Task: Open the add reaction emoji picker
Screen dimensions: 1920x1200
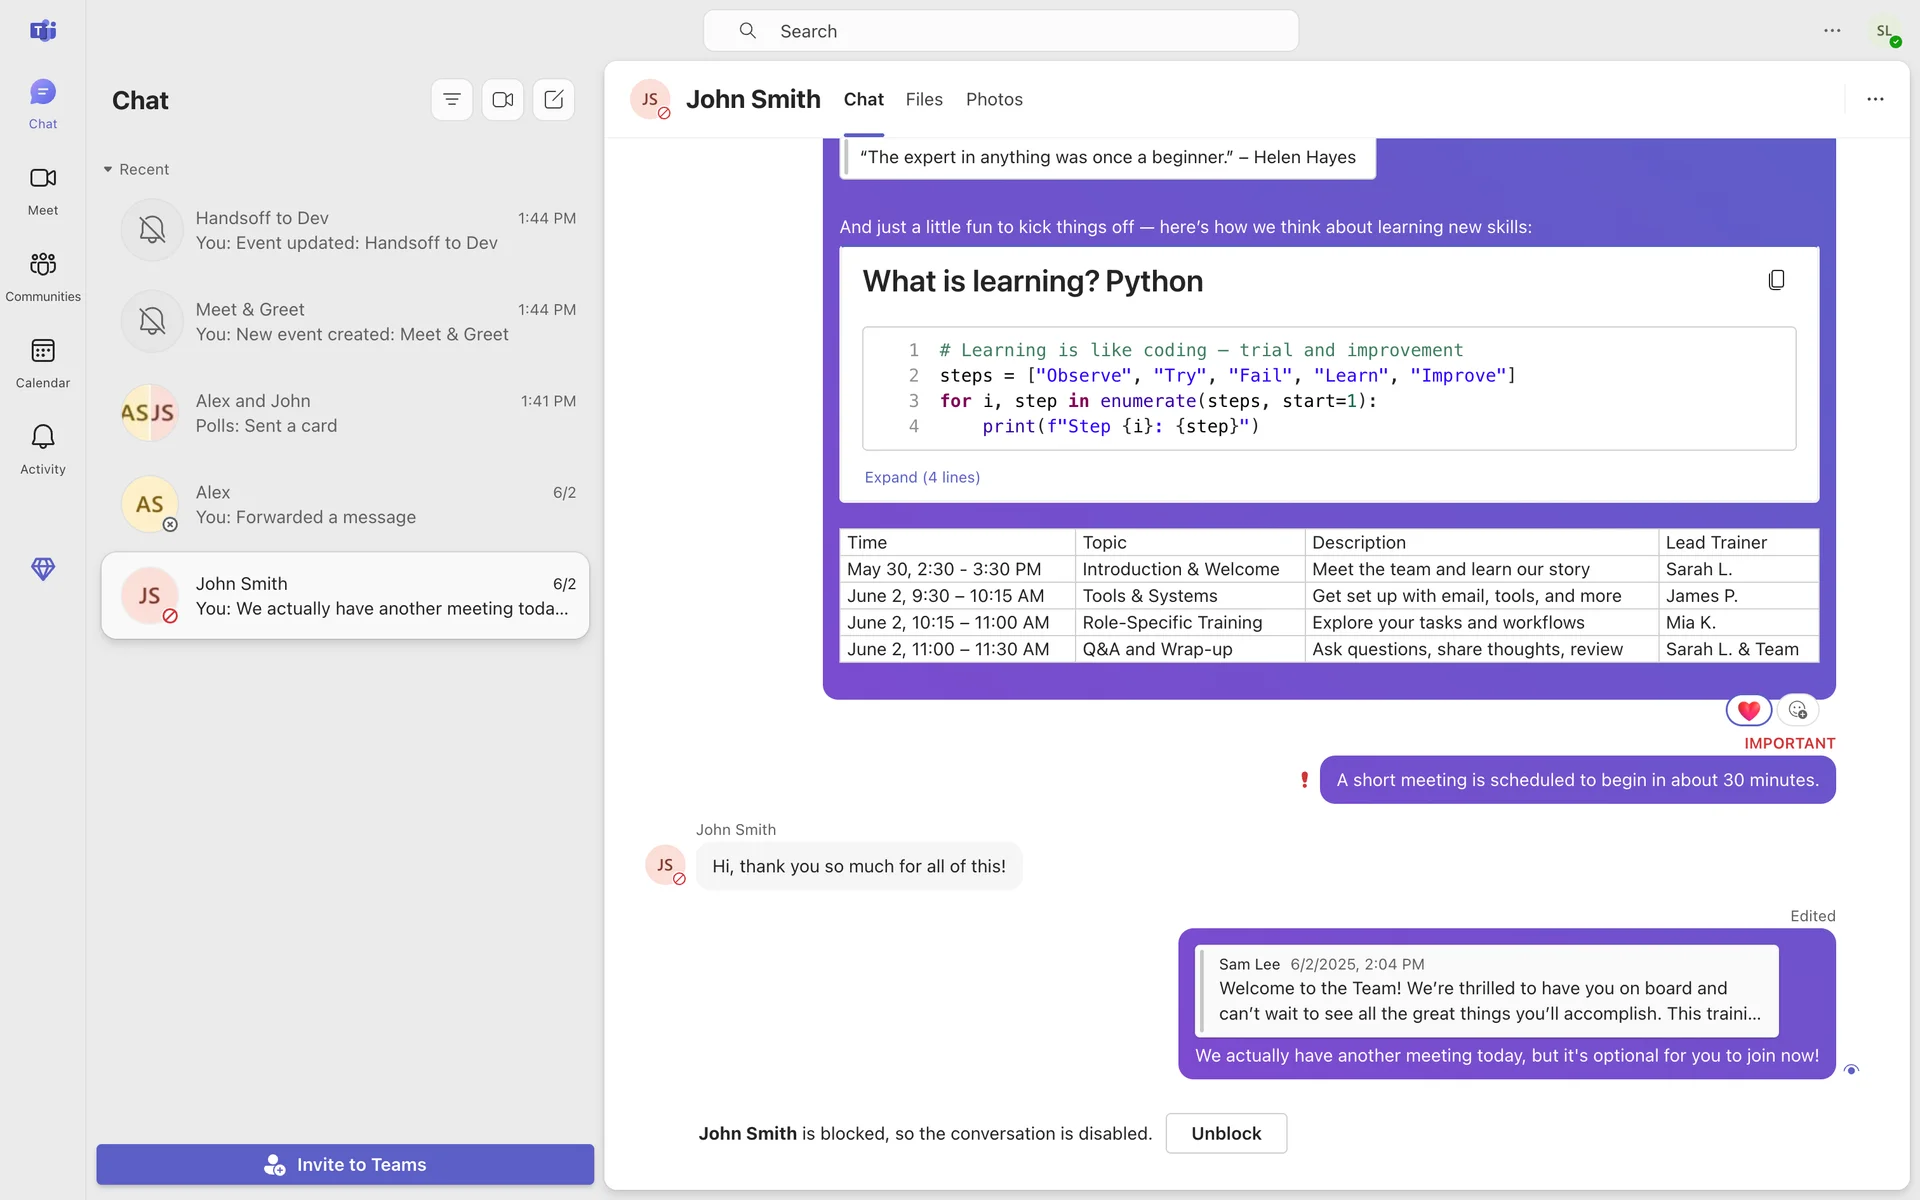Action: (1798, 711)
